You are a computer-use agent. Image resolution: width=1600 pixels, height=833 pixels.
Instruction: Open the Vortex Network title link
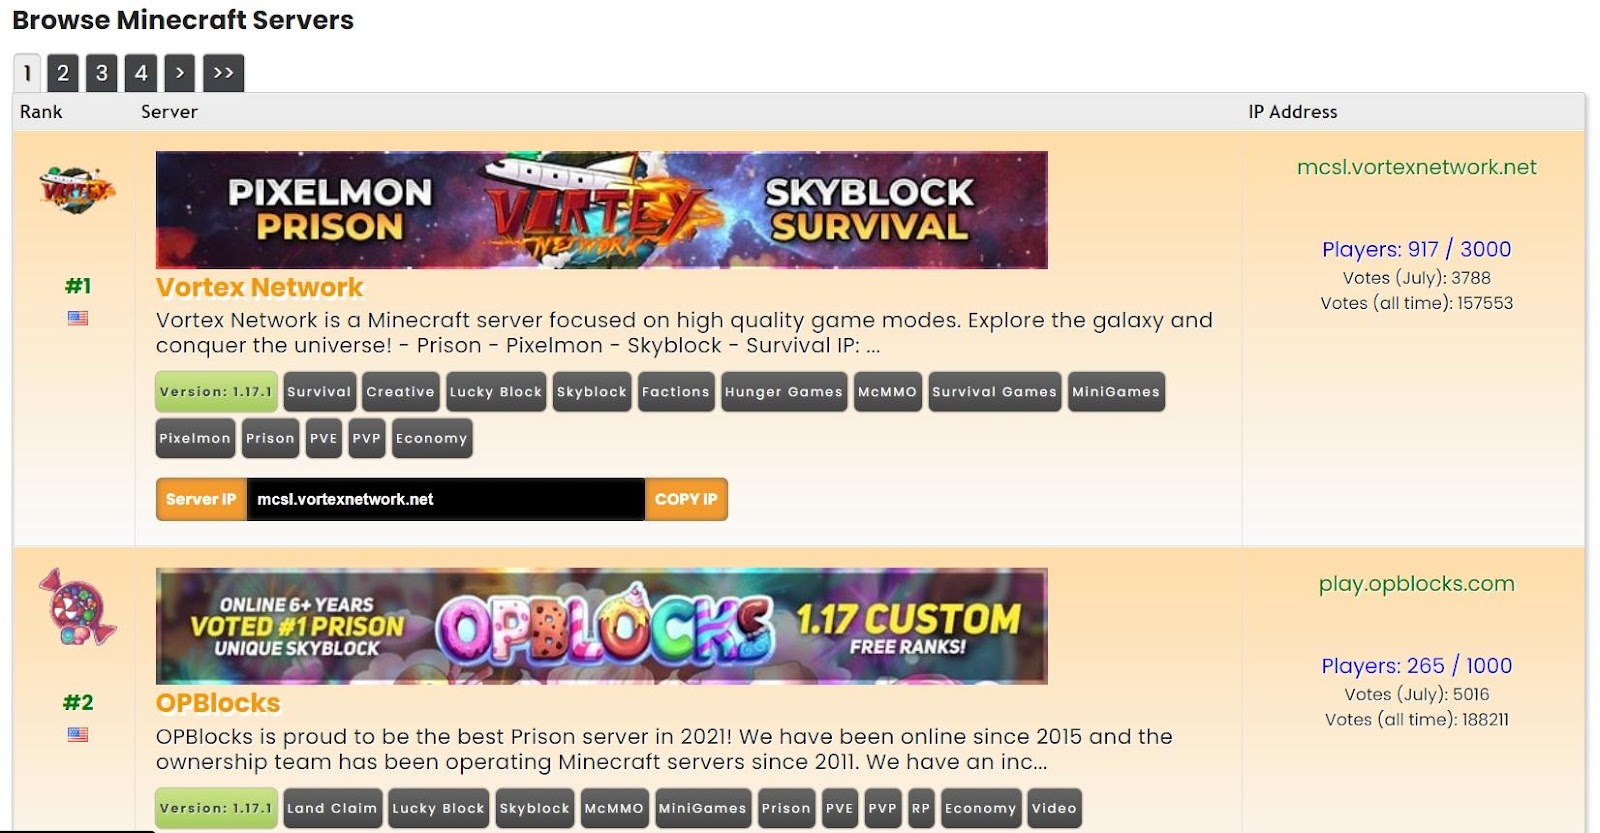point(259,287)
